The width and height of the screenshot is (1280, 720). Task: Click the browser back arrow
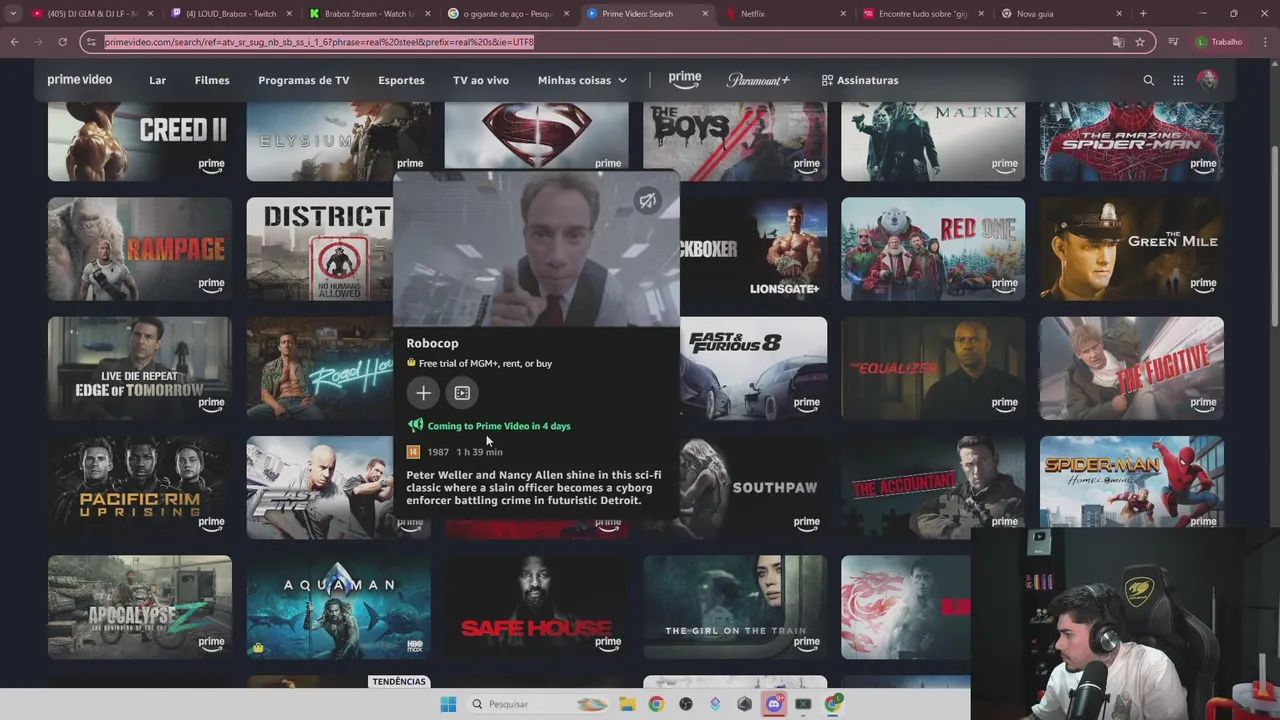(15, 42)
